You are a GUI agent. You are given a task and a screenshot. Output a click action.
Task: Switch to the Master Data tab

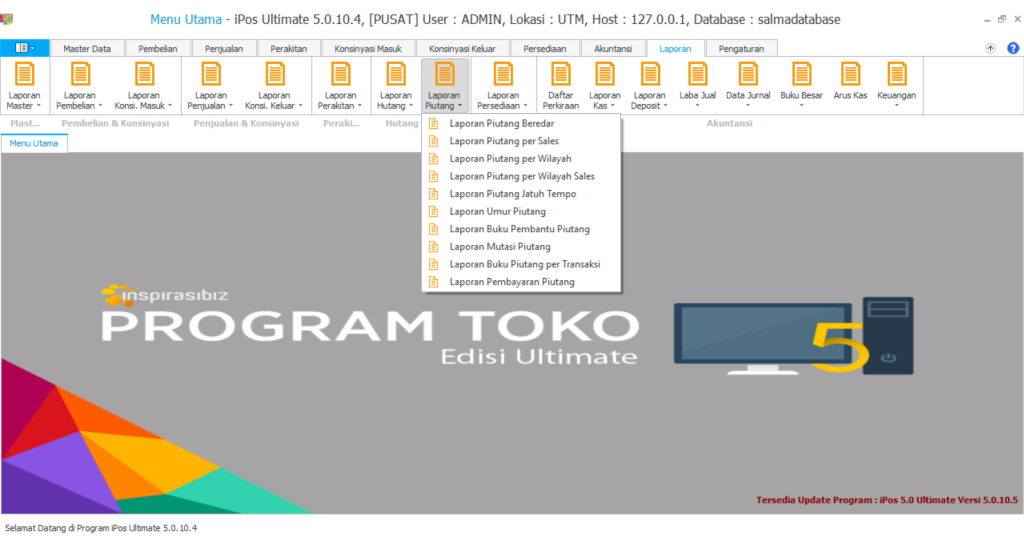(x=87, y=48)
